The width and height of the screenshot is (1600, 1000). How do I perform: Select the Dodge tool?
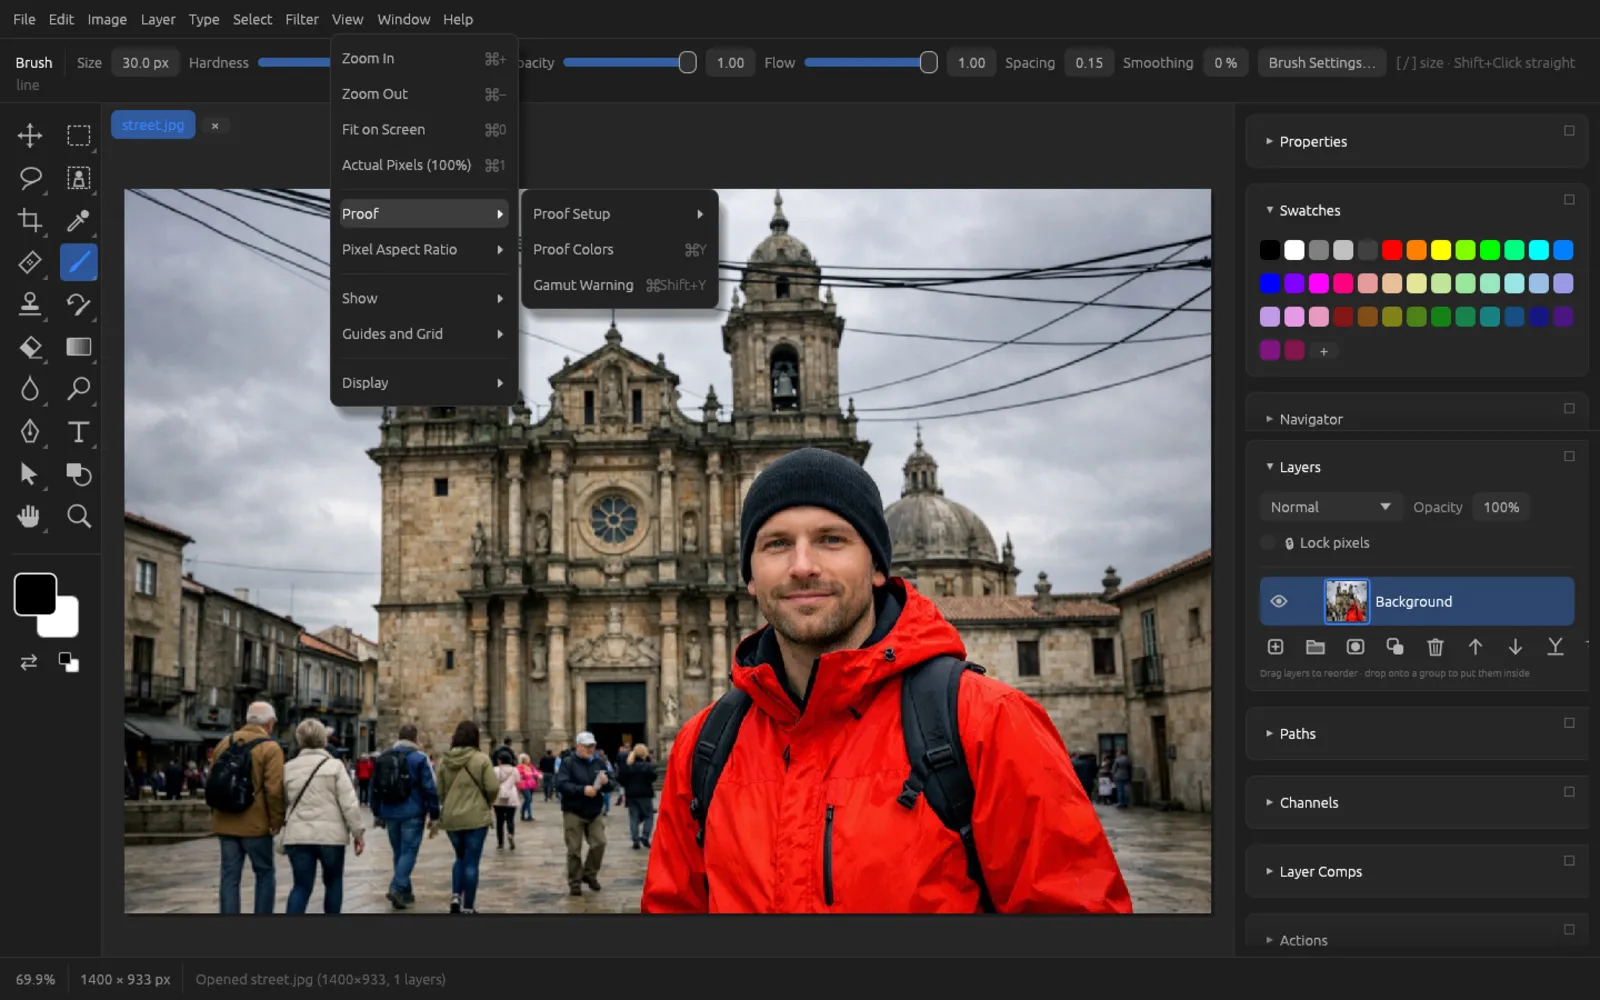(79, 389)
